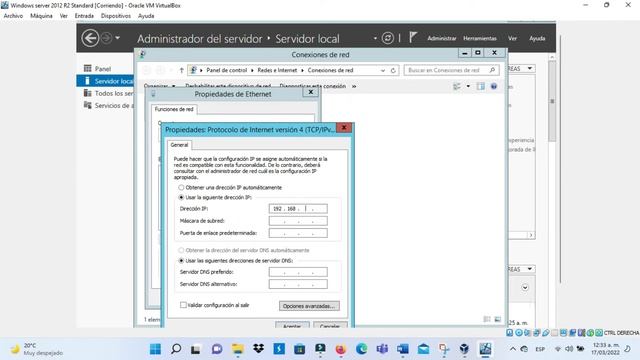The image size is (640, 360).
Task: Click the Servidor DNS preferido field
Action: pyautogui.click(x=298, y=272)
